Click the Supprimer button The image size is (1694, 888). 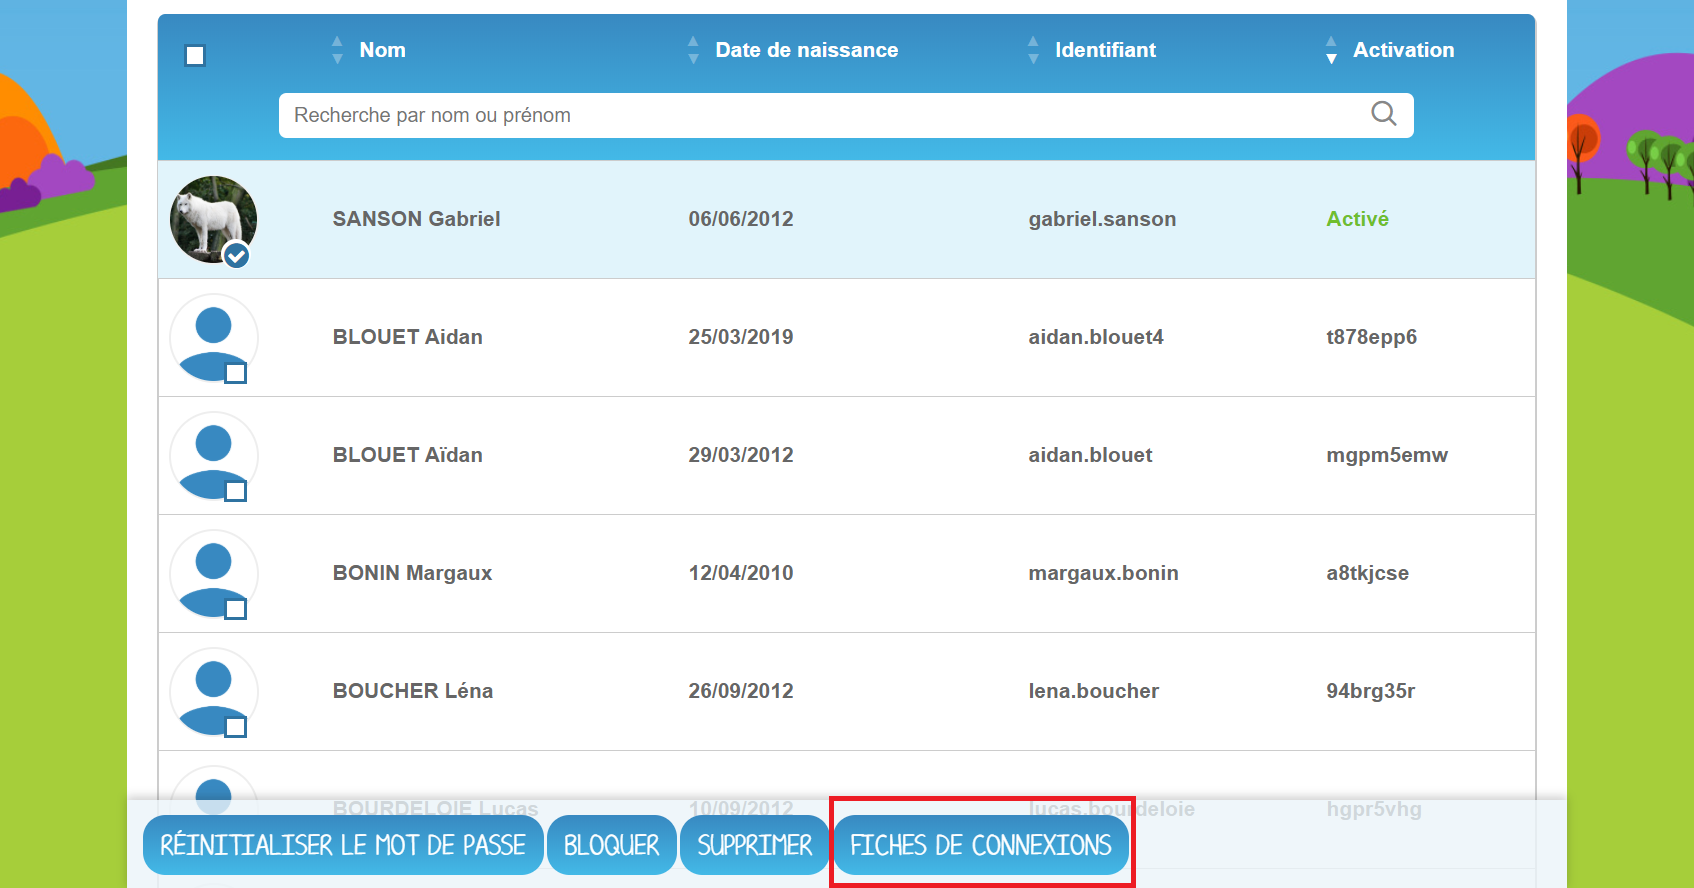click(x=754, y=845)
